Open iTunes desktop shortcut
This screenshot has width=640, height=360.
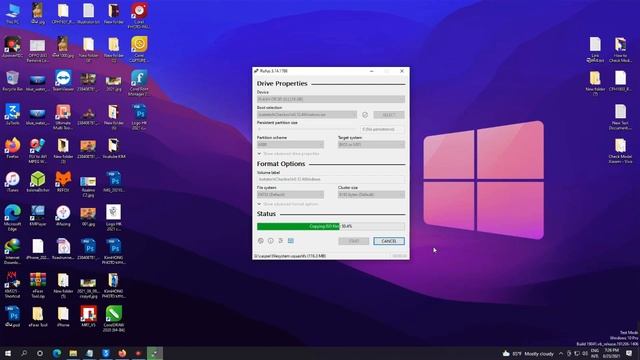pyautogui.click(x=12, y=182)
